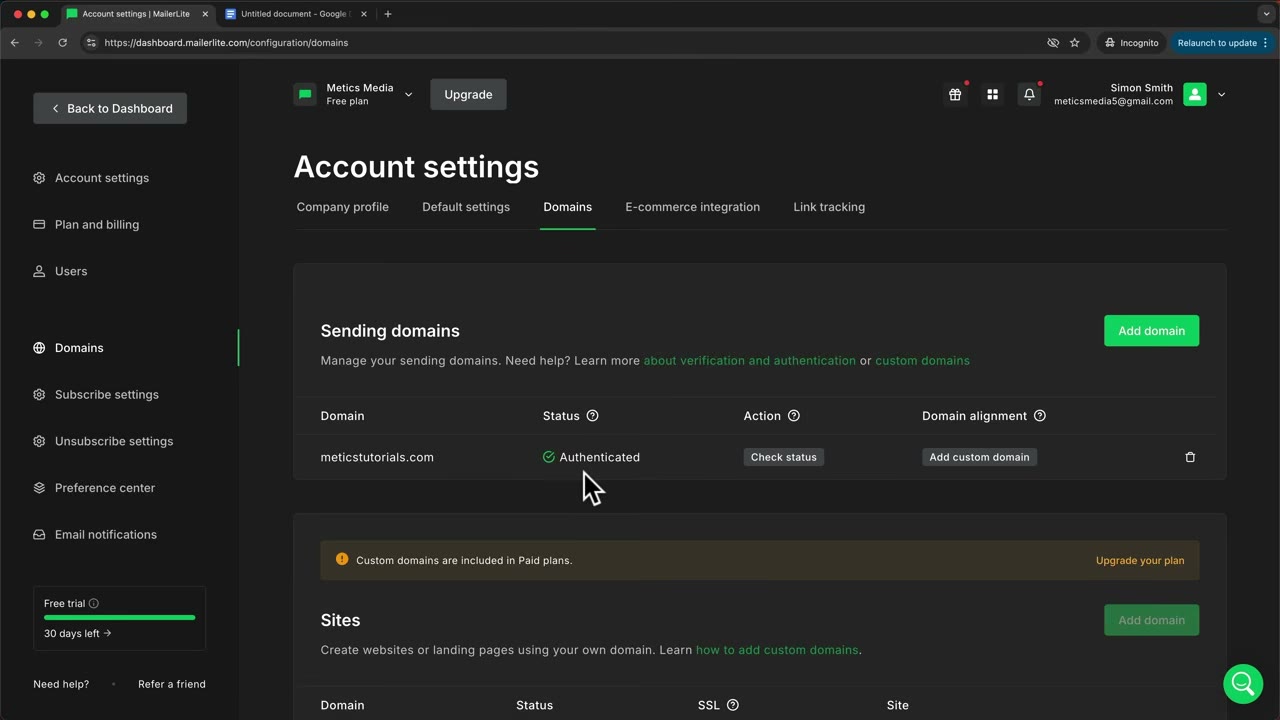Open the gift rewards icon
The image size is (1280, 720).
tap(955, 94)
